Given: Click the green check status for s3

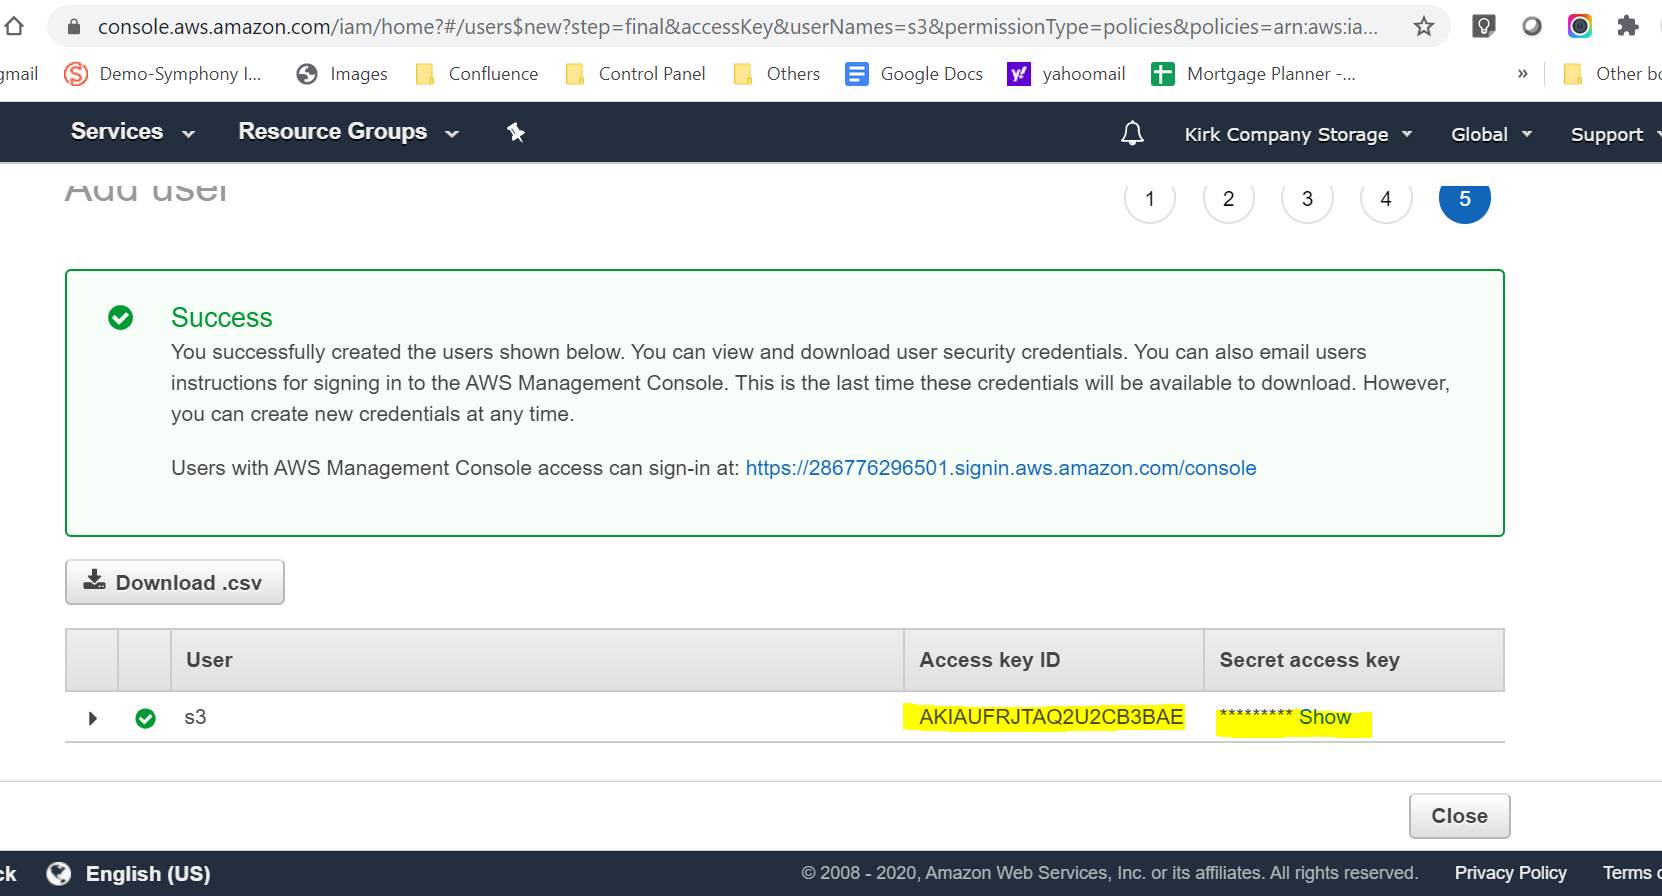Looking at the screenshot, I should point(145,718).
